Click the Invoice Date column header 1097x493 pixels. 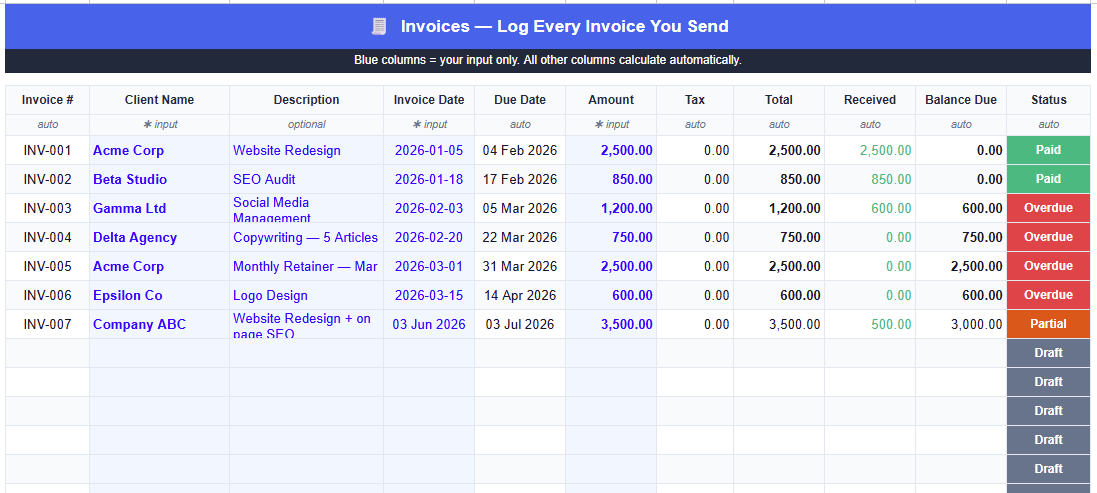(429, 100)
